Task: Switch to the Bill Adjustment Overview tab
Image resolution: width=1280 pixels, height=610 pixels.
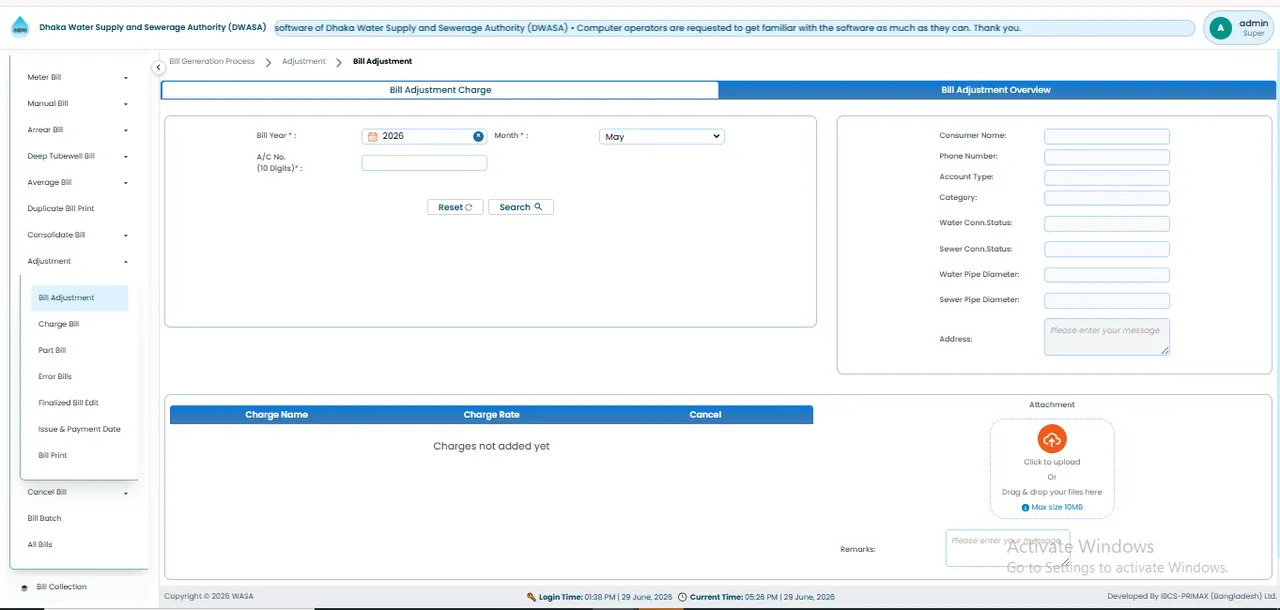Action: coord(996,90)
